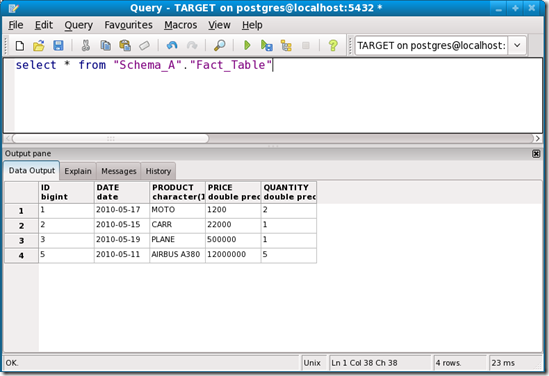Paste with the clipboard icon
Viewport: 549px width, 376px height.
(x=125, y=46)
